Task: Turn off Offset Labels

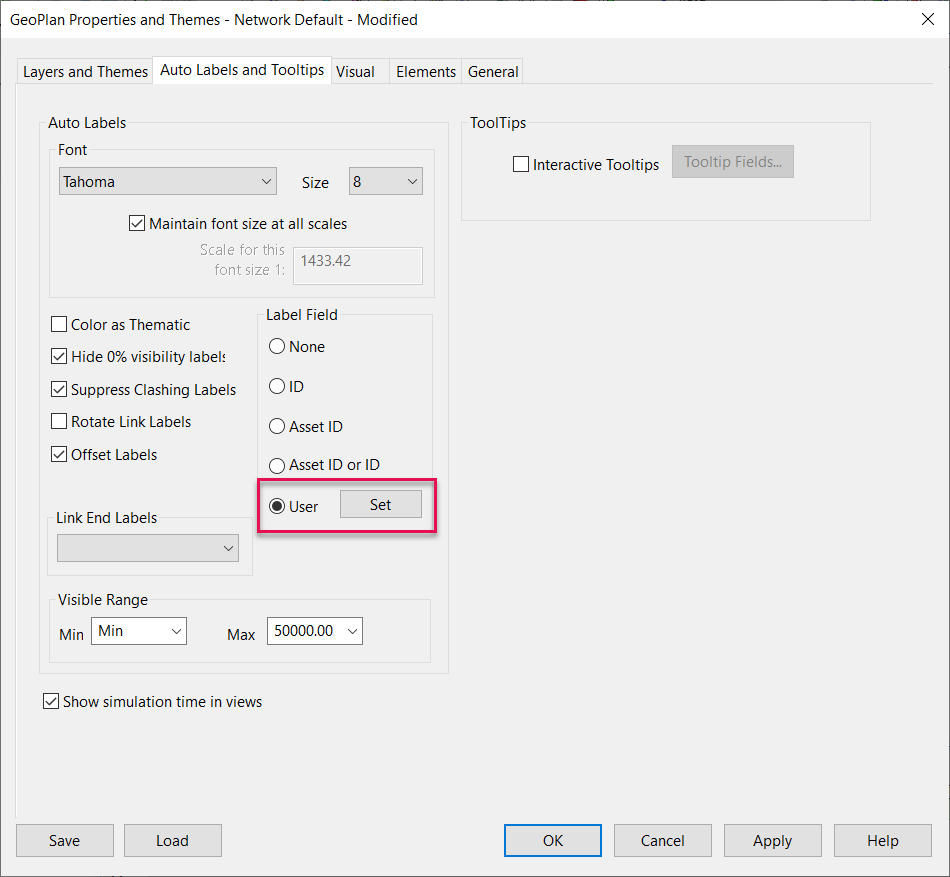Action: pyautogui.click(x=58, y=454)
